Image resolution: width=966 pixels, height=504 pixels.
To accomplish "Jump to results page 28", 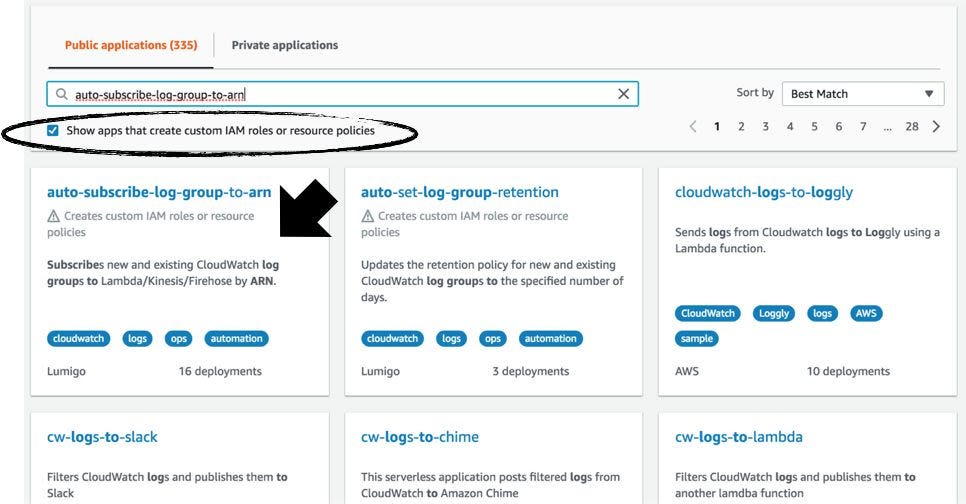I will click(912, 126).
